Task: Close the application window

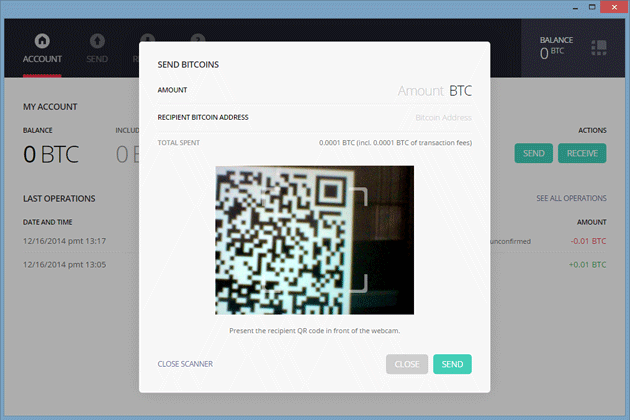Action: [614, 7]
